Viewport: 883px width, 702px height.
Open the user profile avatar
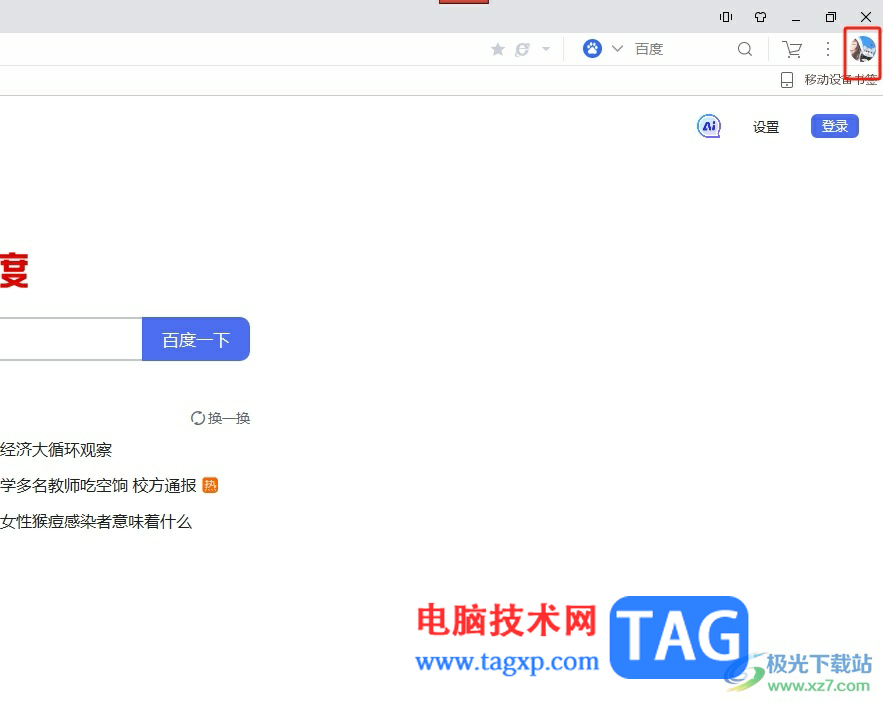(863, 49)
